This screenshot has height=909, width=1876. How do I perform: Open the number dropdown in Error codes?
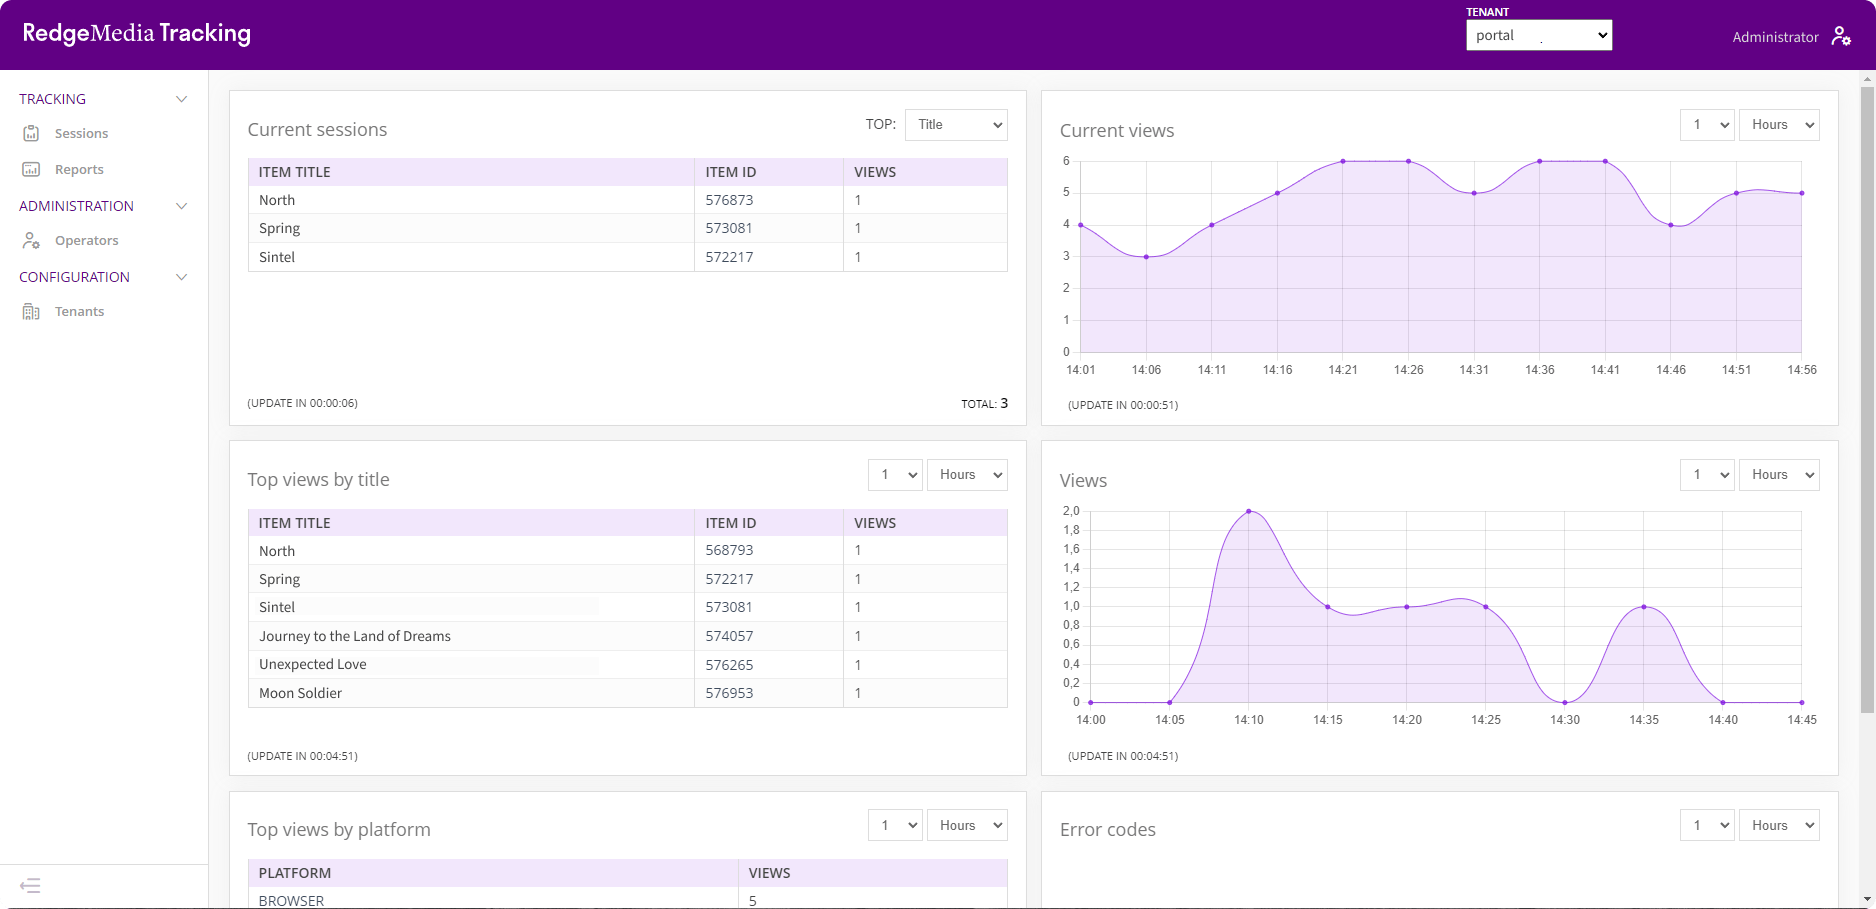point(1707,825)
